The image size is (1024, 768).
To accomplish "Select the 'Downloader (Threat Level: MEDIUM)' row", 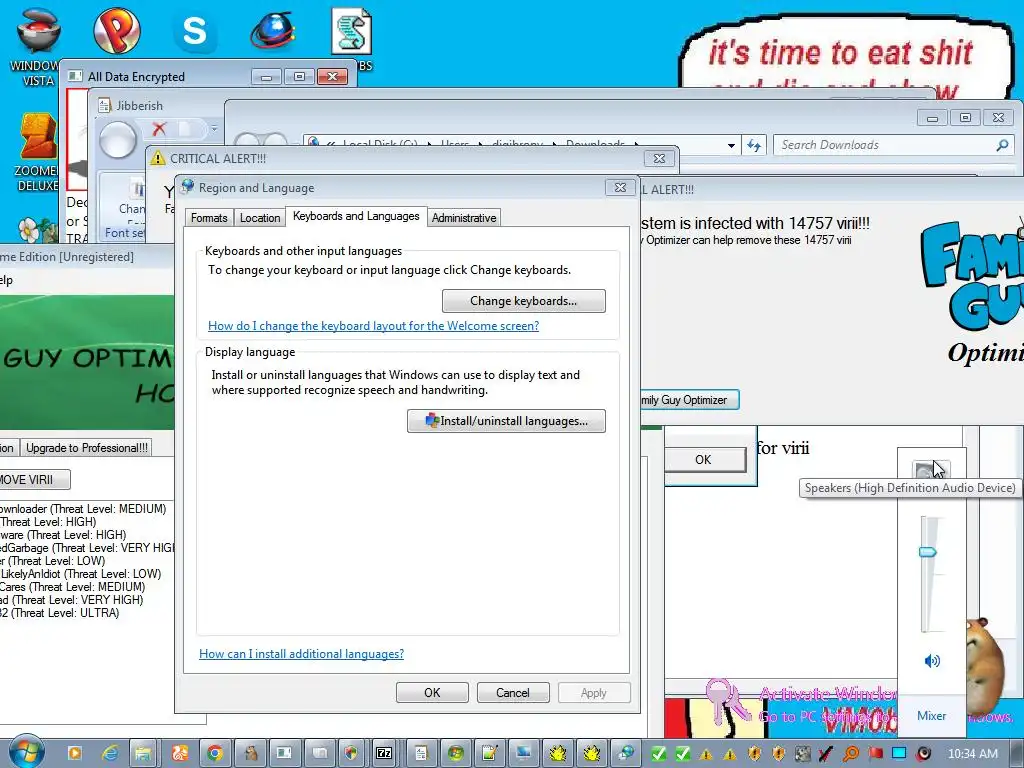I will click(x=83, y=509).
